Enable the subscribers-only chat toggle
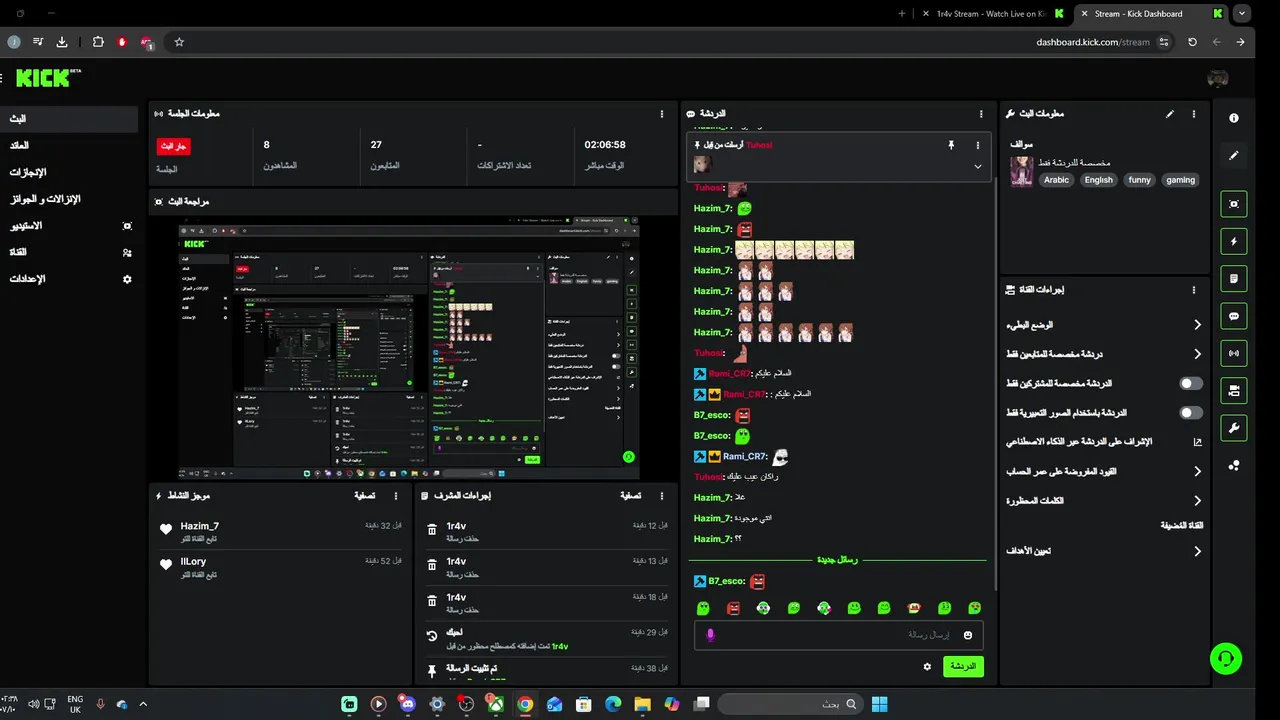The image size is (1280, 720). (x=1191, y=383)
